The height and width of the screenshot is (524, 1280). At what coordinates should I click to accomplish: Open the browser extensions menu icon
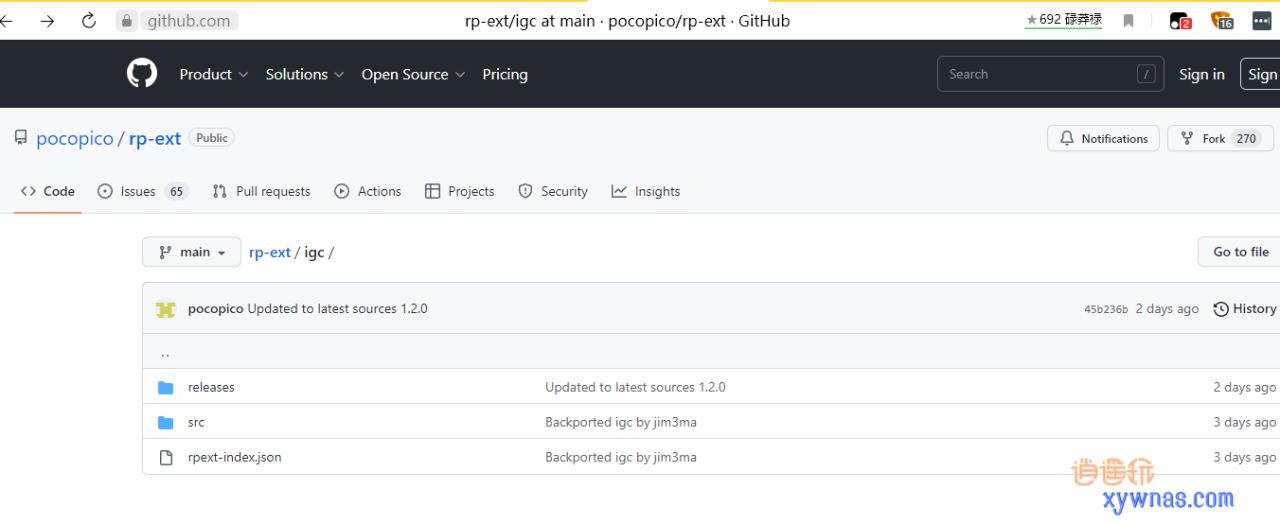1262,20
